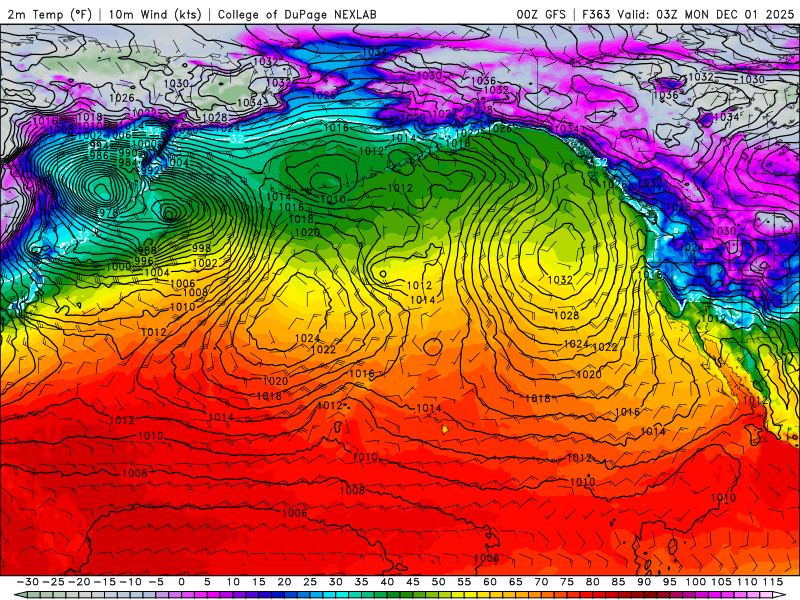The image size is (800, 600).
Task: Click the 100 value on the temperature legend
Action: point(695,582)
